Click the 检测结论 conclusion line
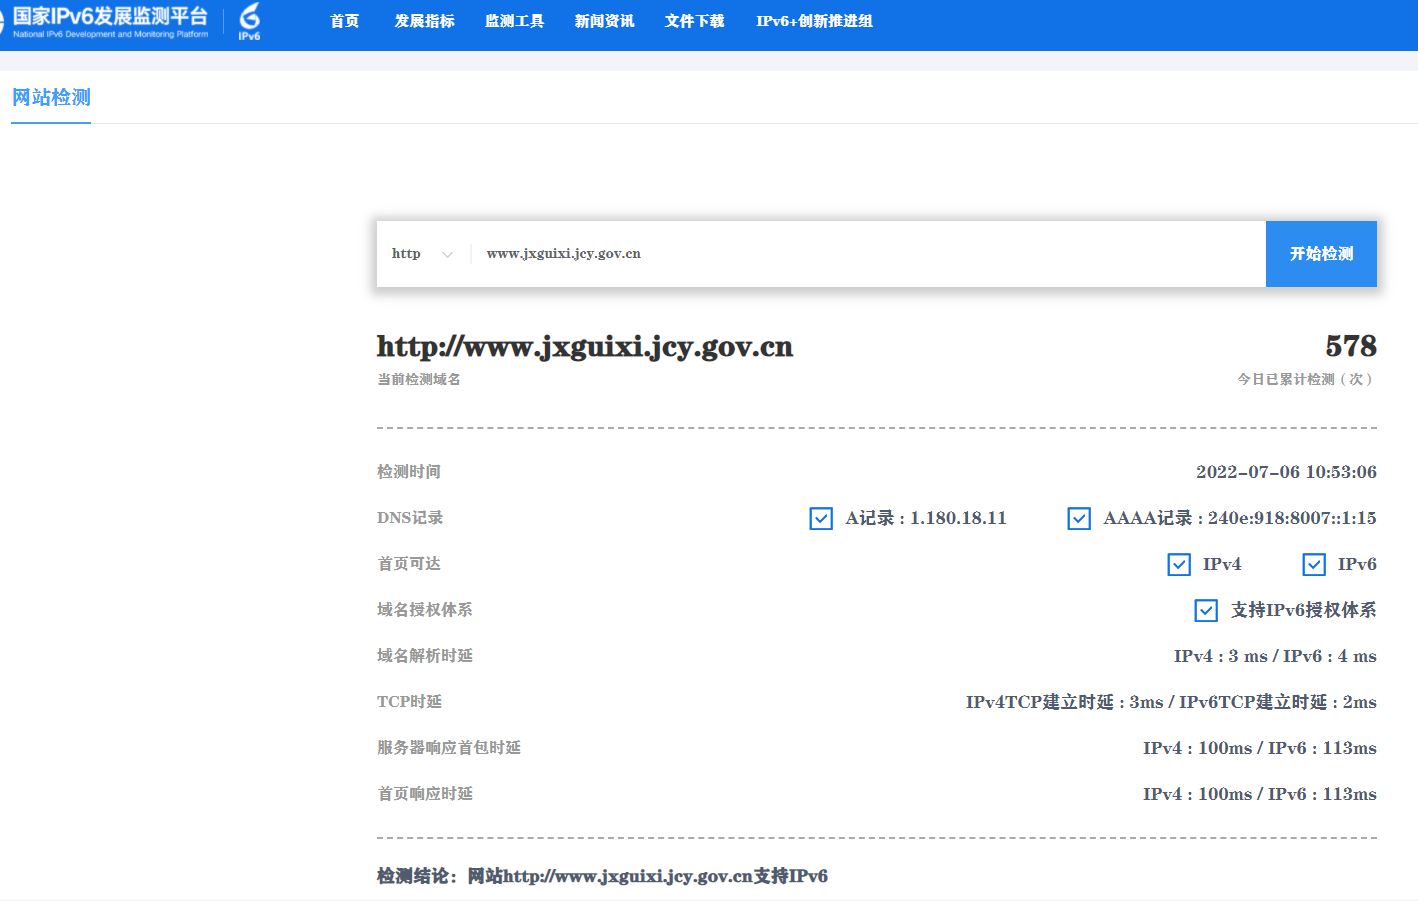The image size is (1418, 901). tap(602, 876)
